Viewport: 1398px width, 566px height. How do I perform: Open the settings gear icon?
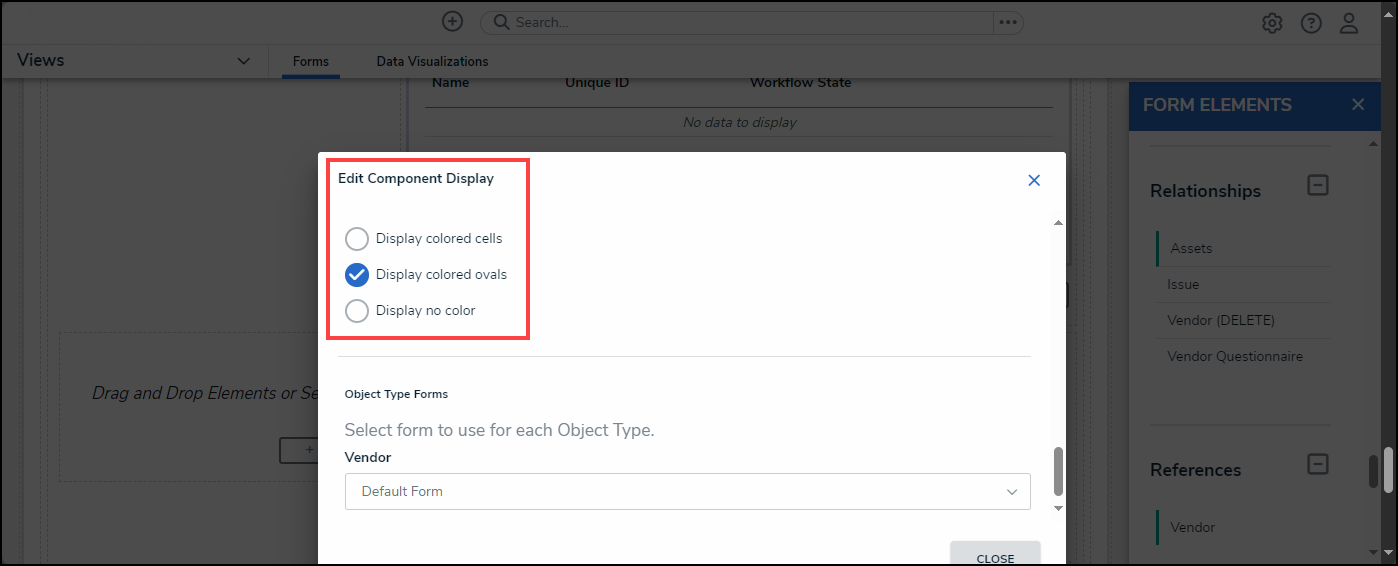(x=1272, y=23)
